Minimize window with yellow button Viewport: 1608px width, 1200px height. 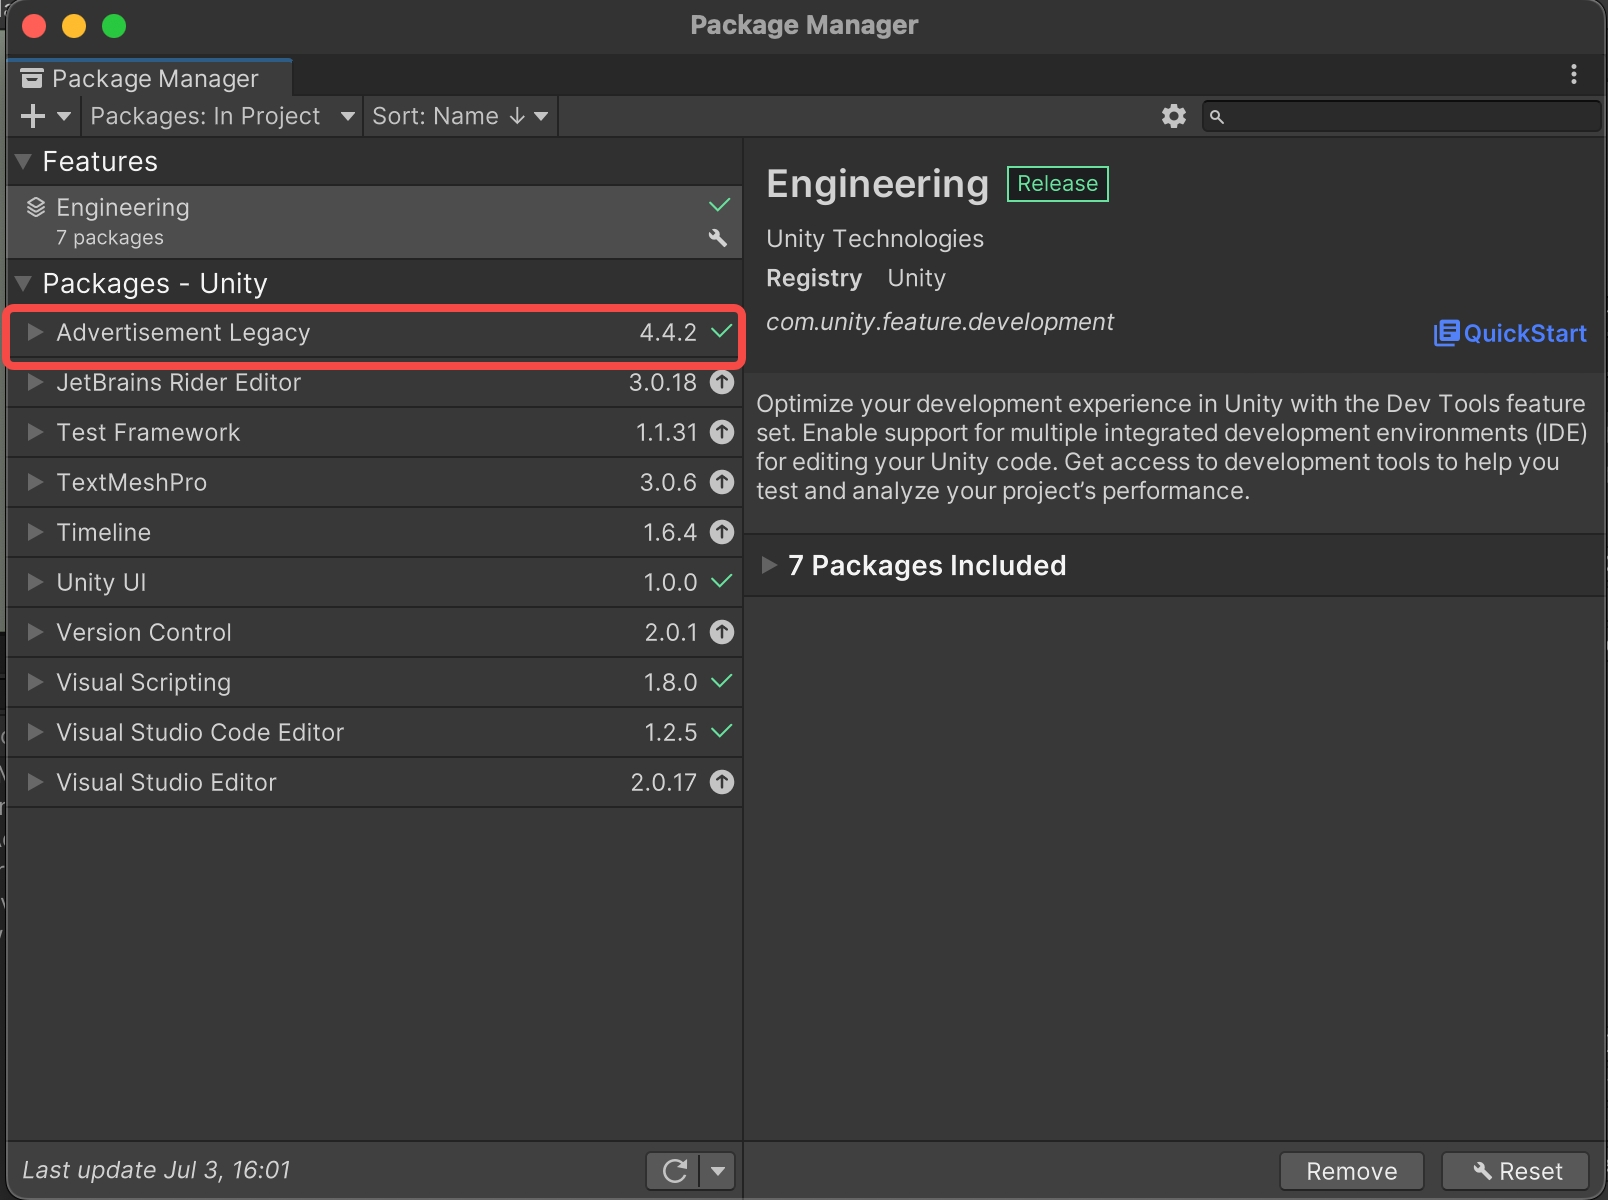point(74,25)
